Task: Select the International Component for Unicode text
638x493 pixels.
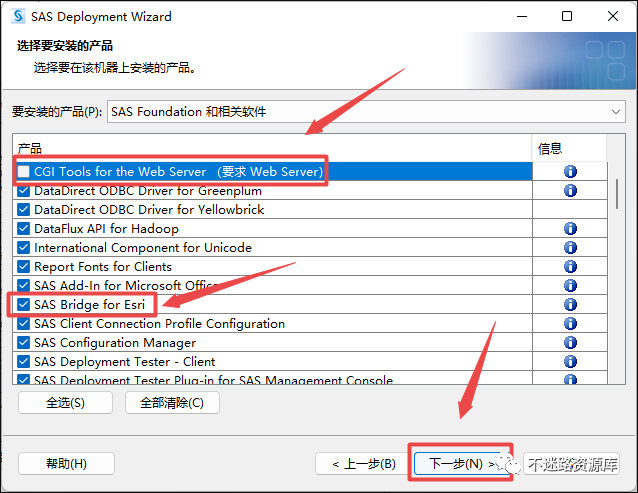Action: tap(143, 247)
